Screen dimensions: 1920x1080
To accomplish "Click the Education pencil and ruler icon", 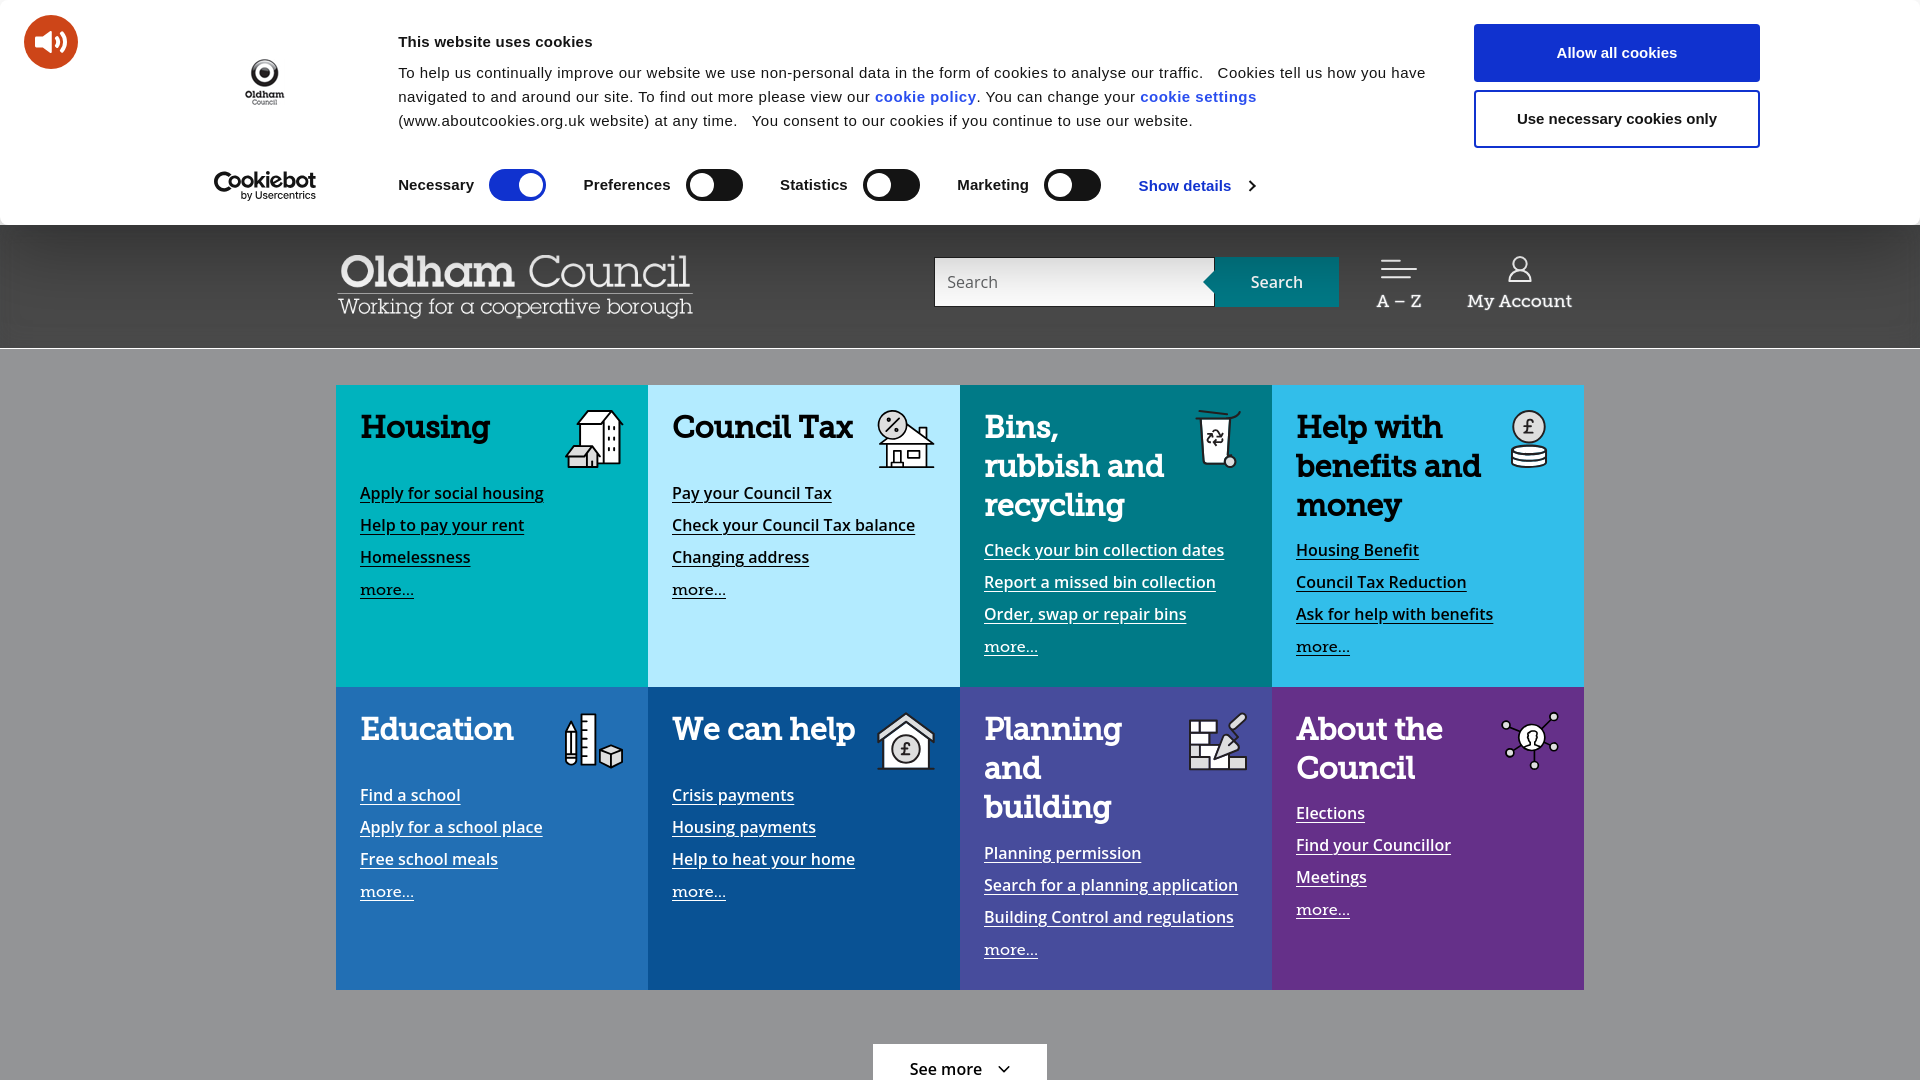I will (594, 741).
